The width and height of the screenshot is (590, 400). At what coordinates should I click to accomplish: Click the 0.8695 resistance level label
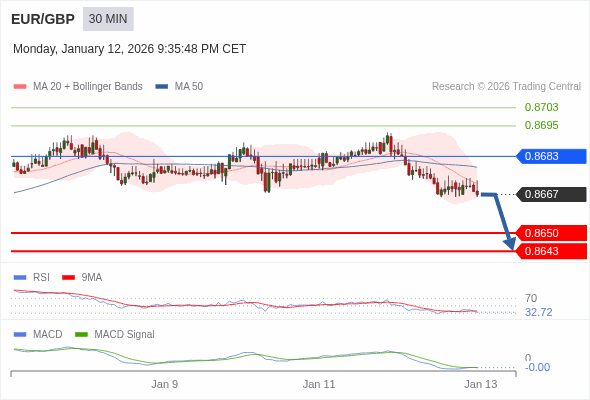pyautogui.click(x=541, y=125)
